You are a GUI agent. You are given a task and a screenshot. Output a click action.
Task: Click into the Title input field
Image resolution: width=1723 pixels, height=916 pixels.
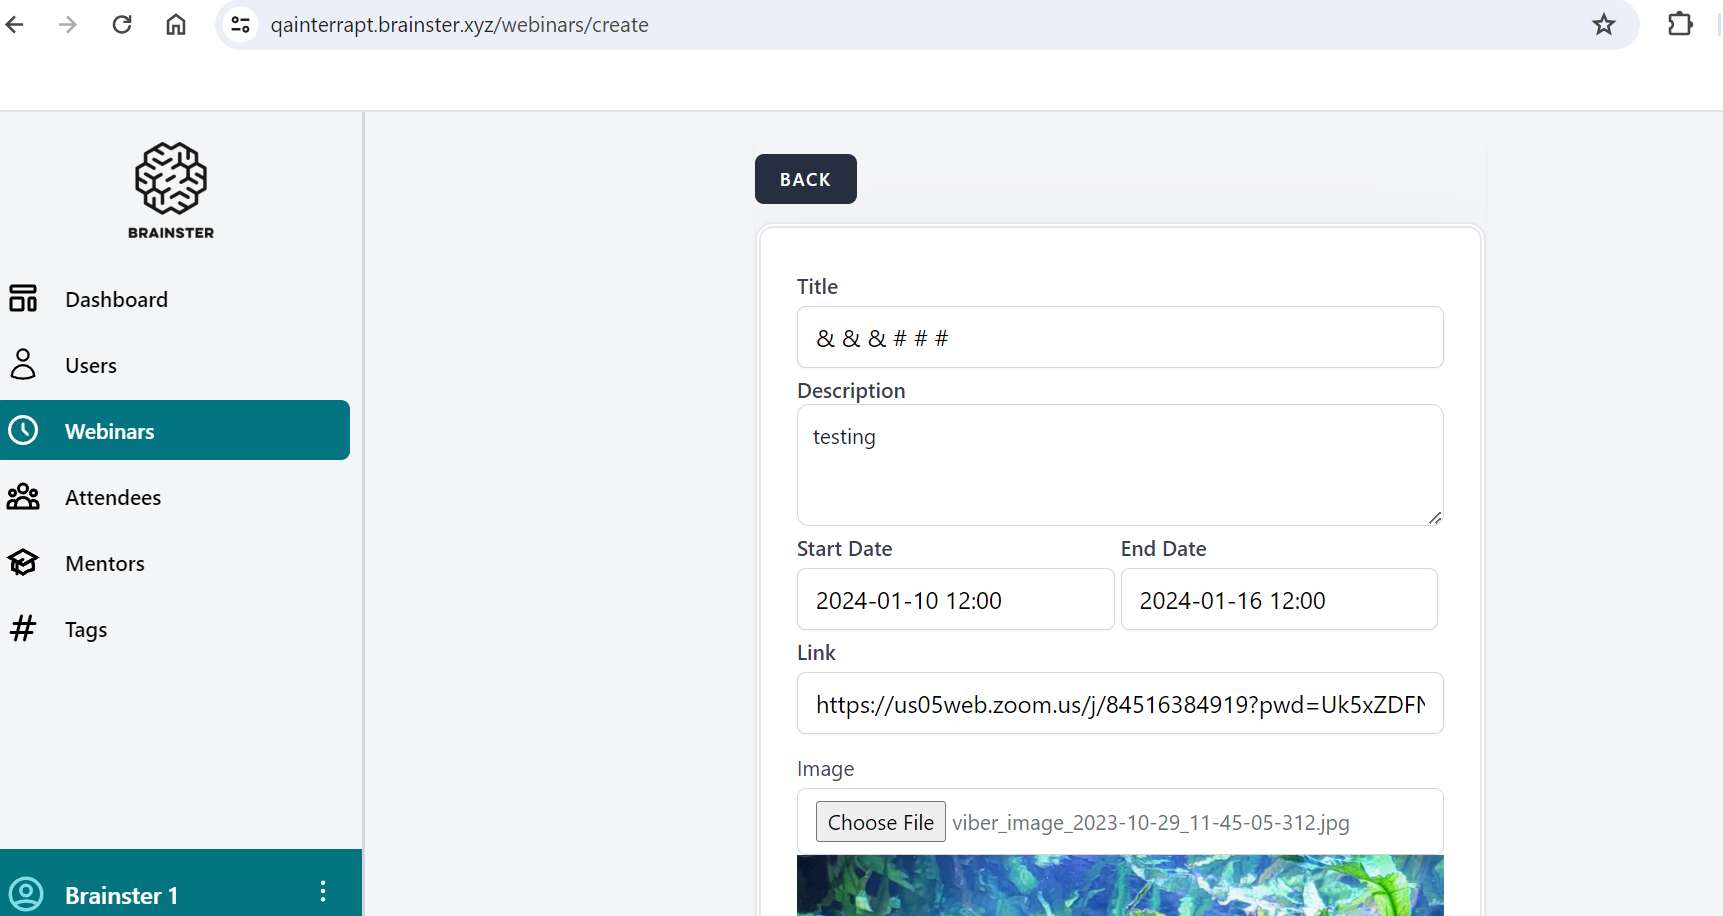1119,338
